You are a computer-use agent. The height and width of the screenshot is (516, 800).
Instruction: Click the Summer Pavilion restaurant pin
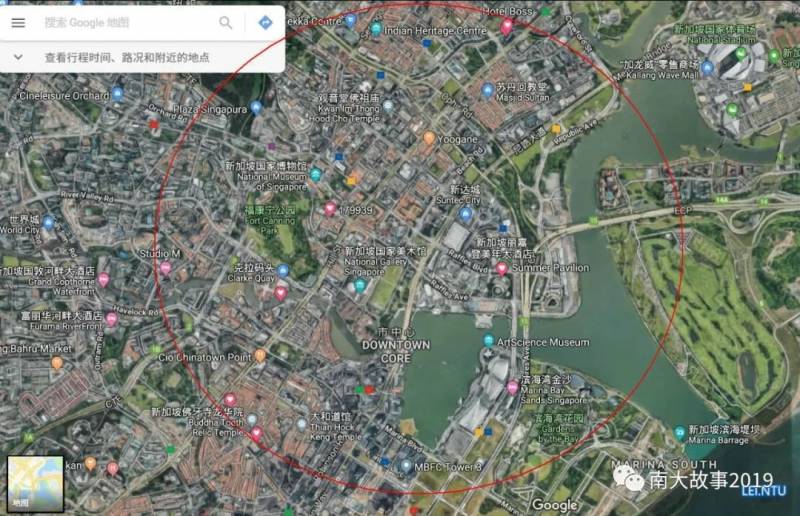tap(502, 268)
